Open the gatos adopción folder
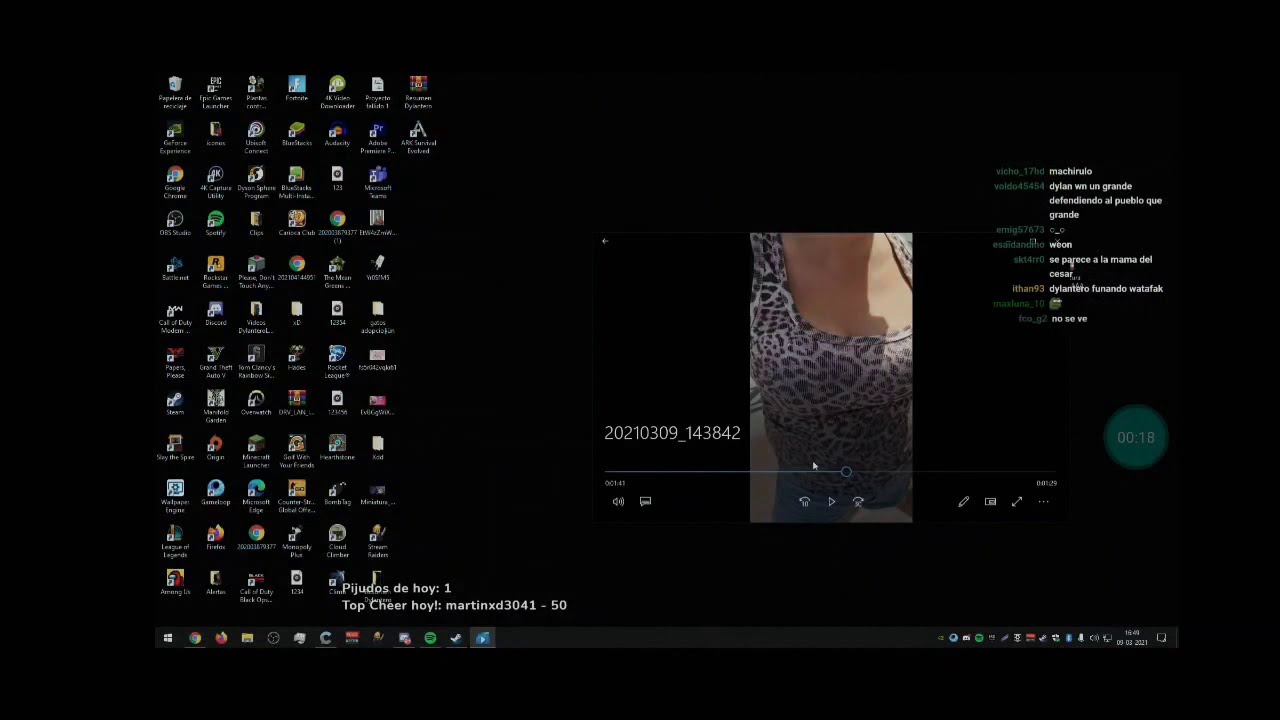 click(x=377, y=316)
